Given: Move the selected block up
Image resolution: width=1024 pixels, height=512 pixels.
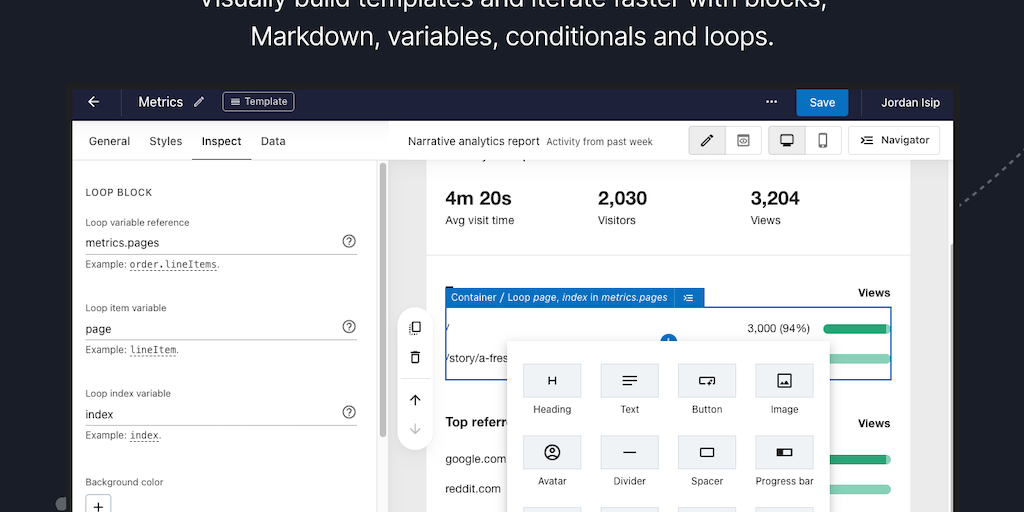Looking at the screenshot, I should (x=415, y=400).
